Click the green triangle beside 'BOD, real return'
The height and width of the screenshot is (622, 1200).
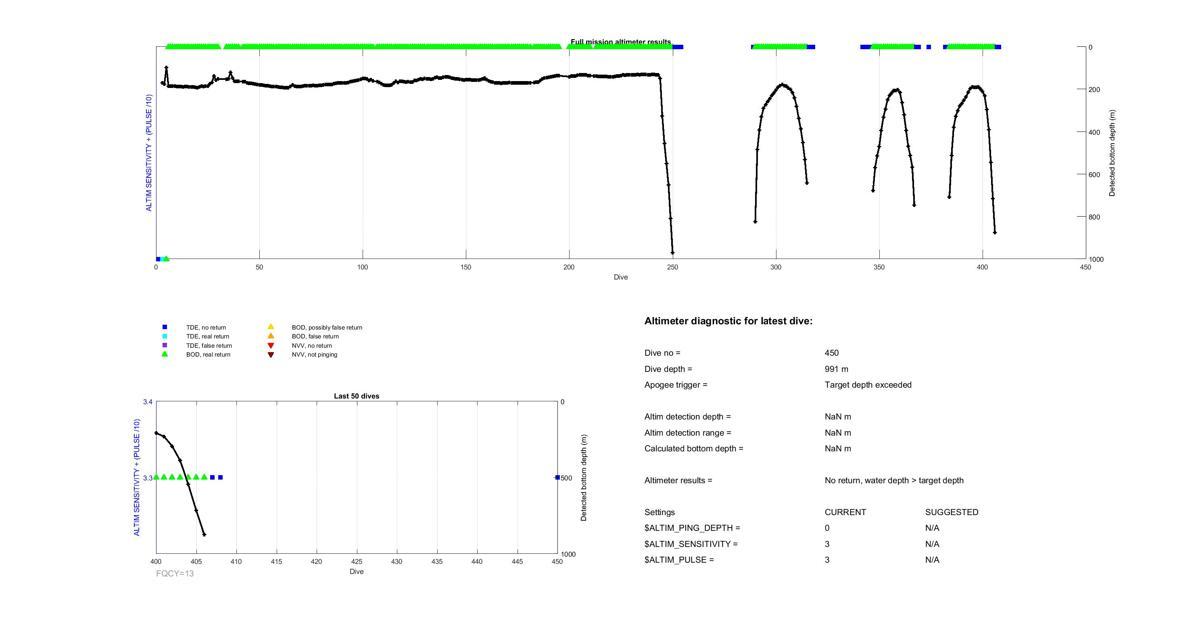tap(165, 354)
